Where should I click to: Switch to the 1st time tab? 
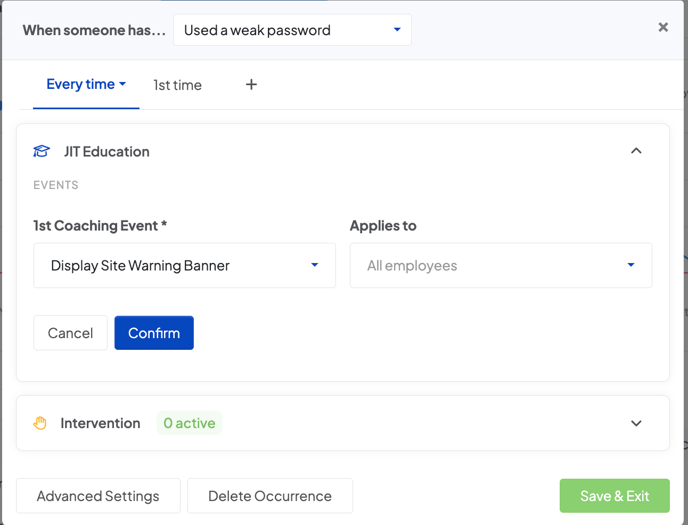(177, 85)
